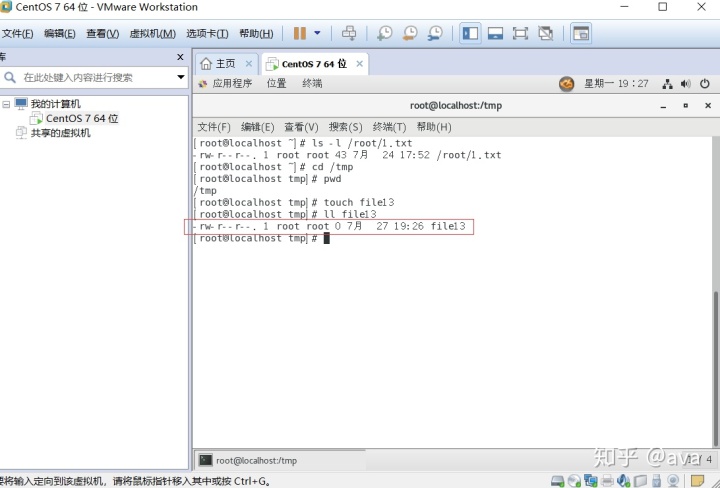Collapse the 我的计算机 tree node
This screenshot has height=488, width=720.
tap(6, 104)
